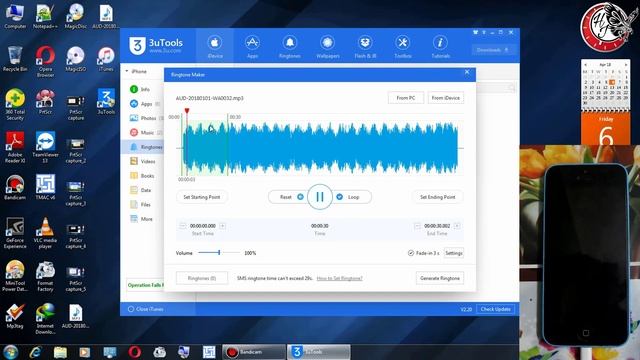Click the From iDevice button

446,98
